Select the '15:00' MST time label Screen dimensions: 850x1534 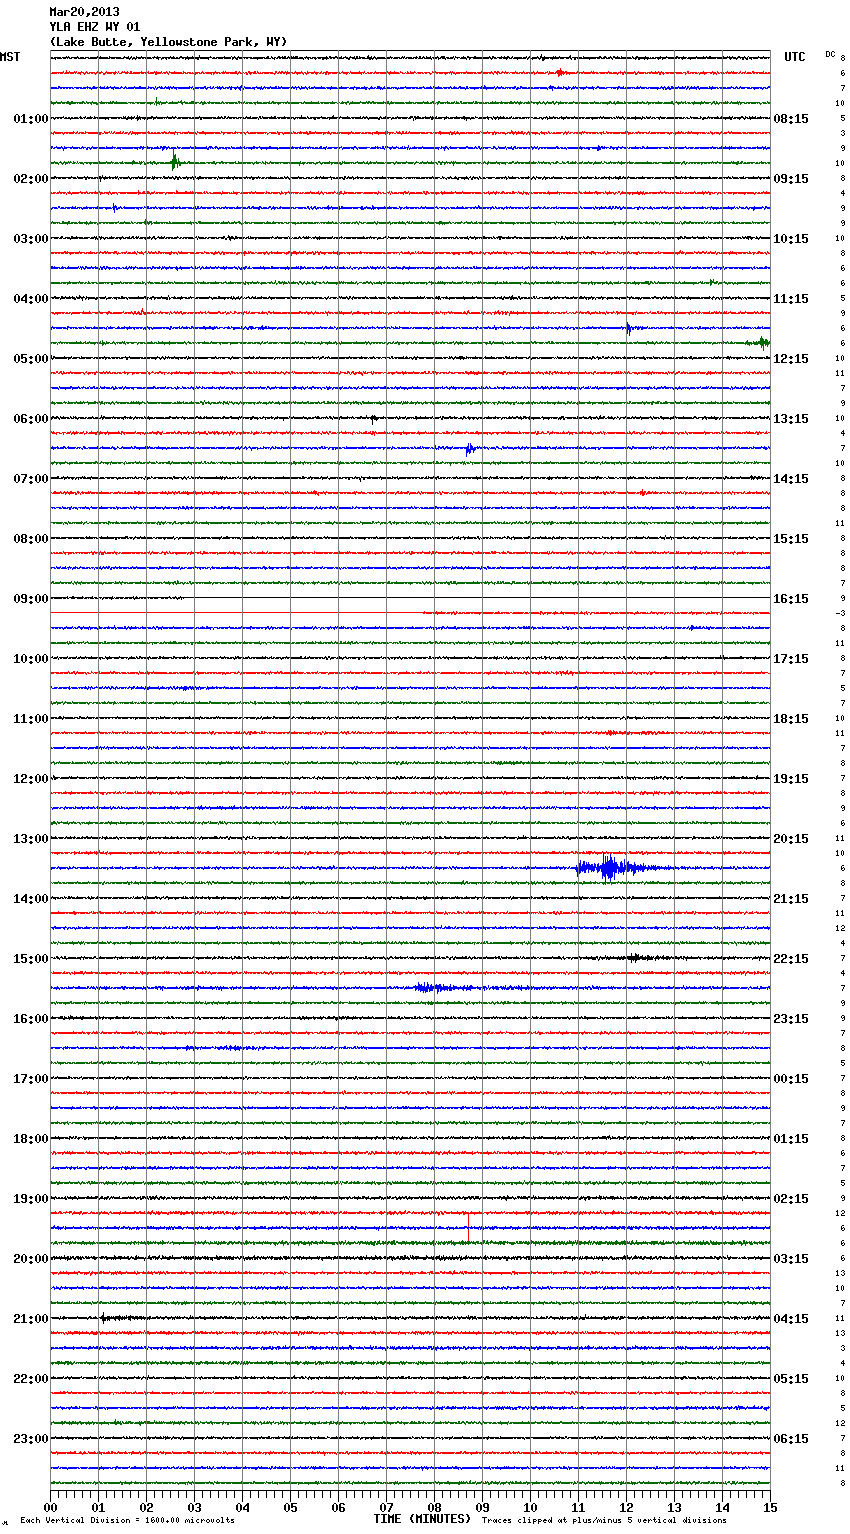point(31,959)
